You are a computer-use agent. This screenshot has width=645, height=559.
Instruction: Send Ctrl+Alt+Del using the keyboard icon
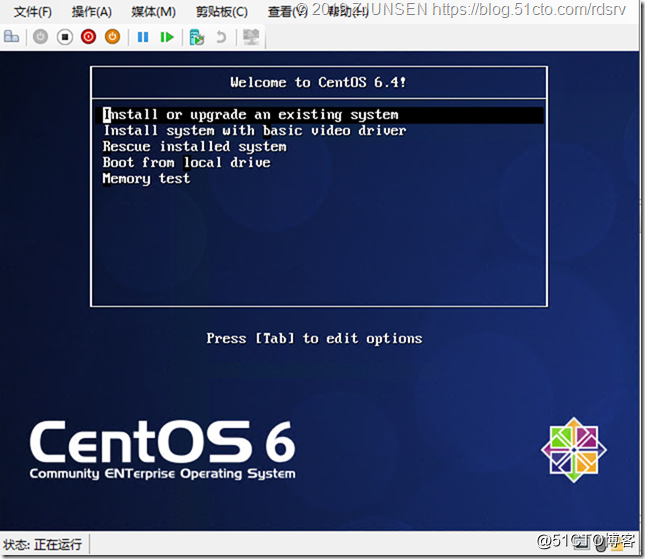tap(11, 37)
